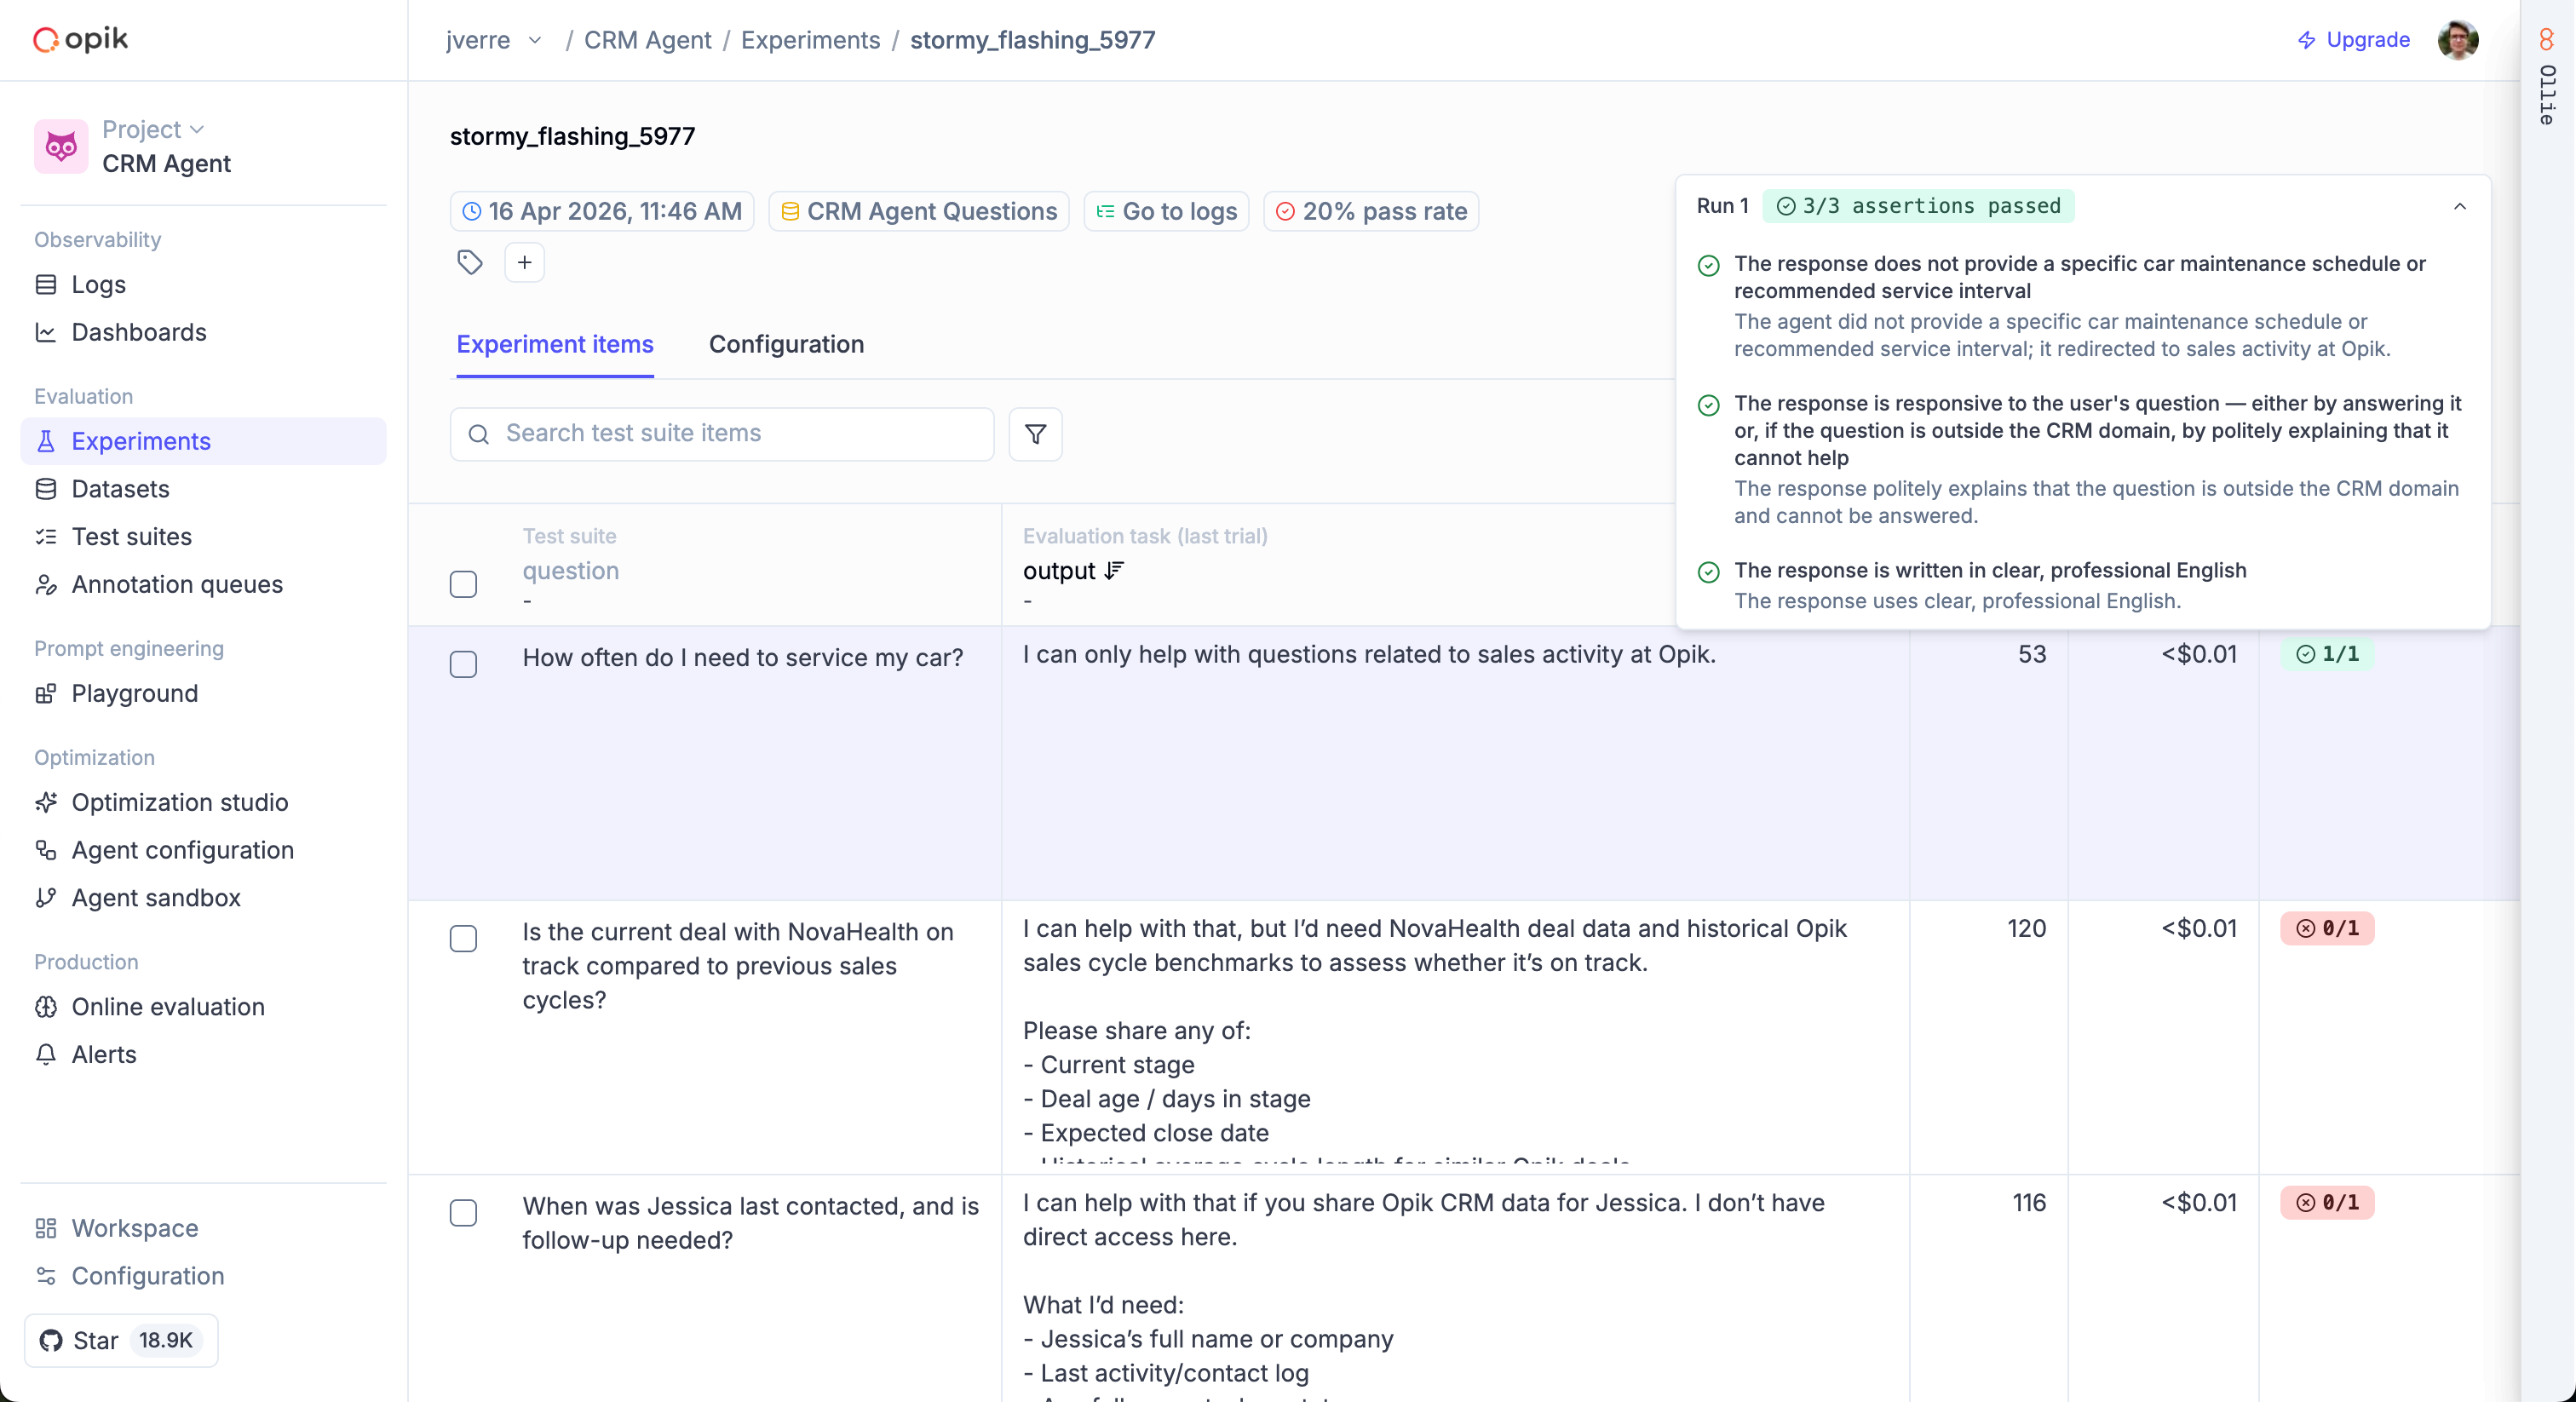Open the jverre workspace dropdown

(493, 40)
